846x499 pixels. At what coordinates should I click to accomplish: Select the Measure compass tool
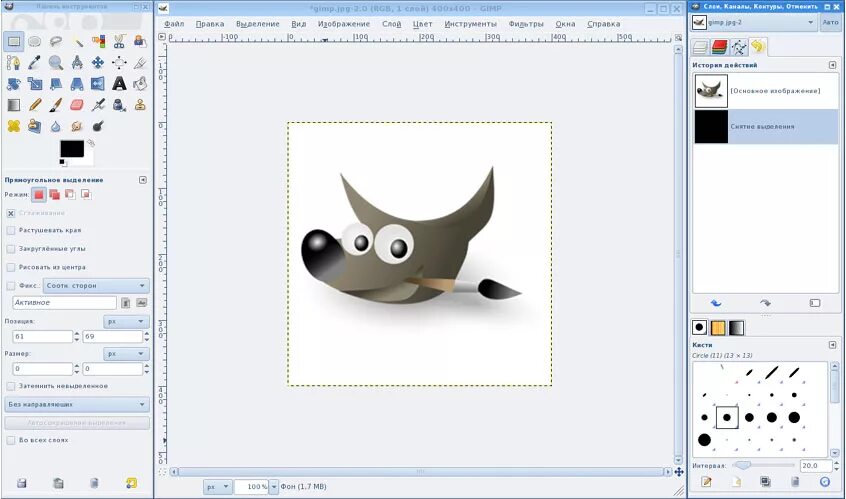77,63
